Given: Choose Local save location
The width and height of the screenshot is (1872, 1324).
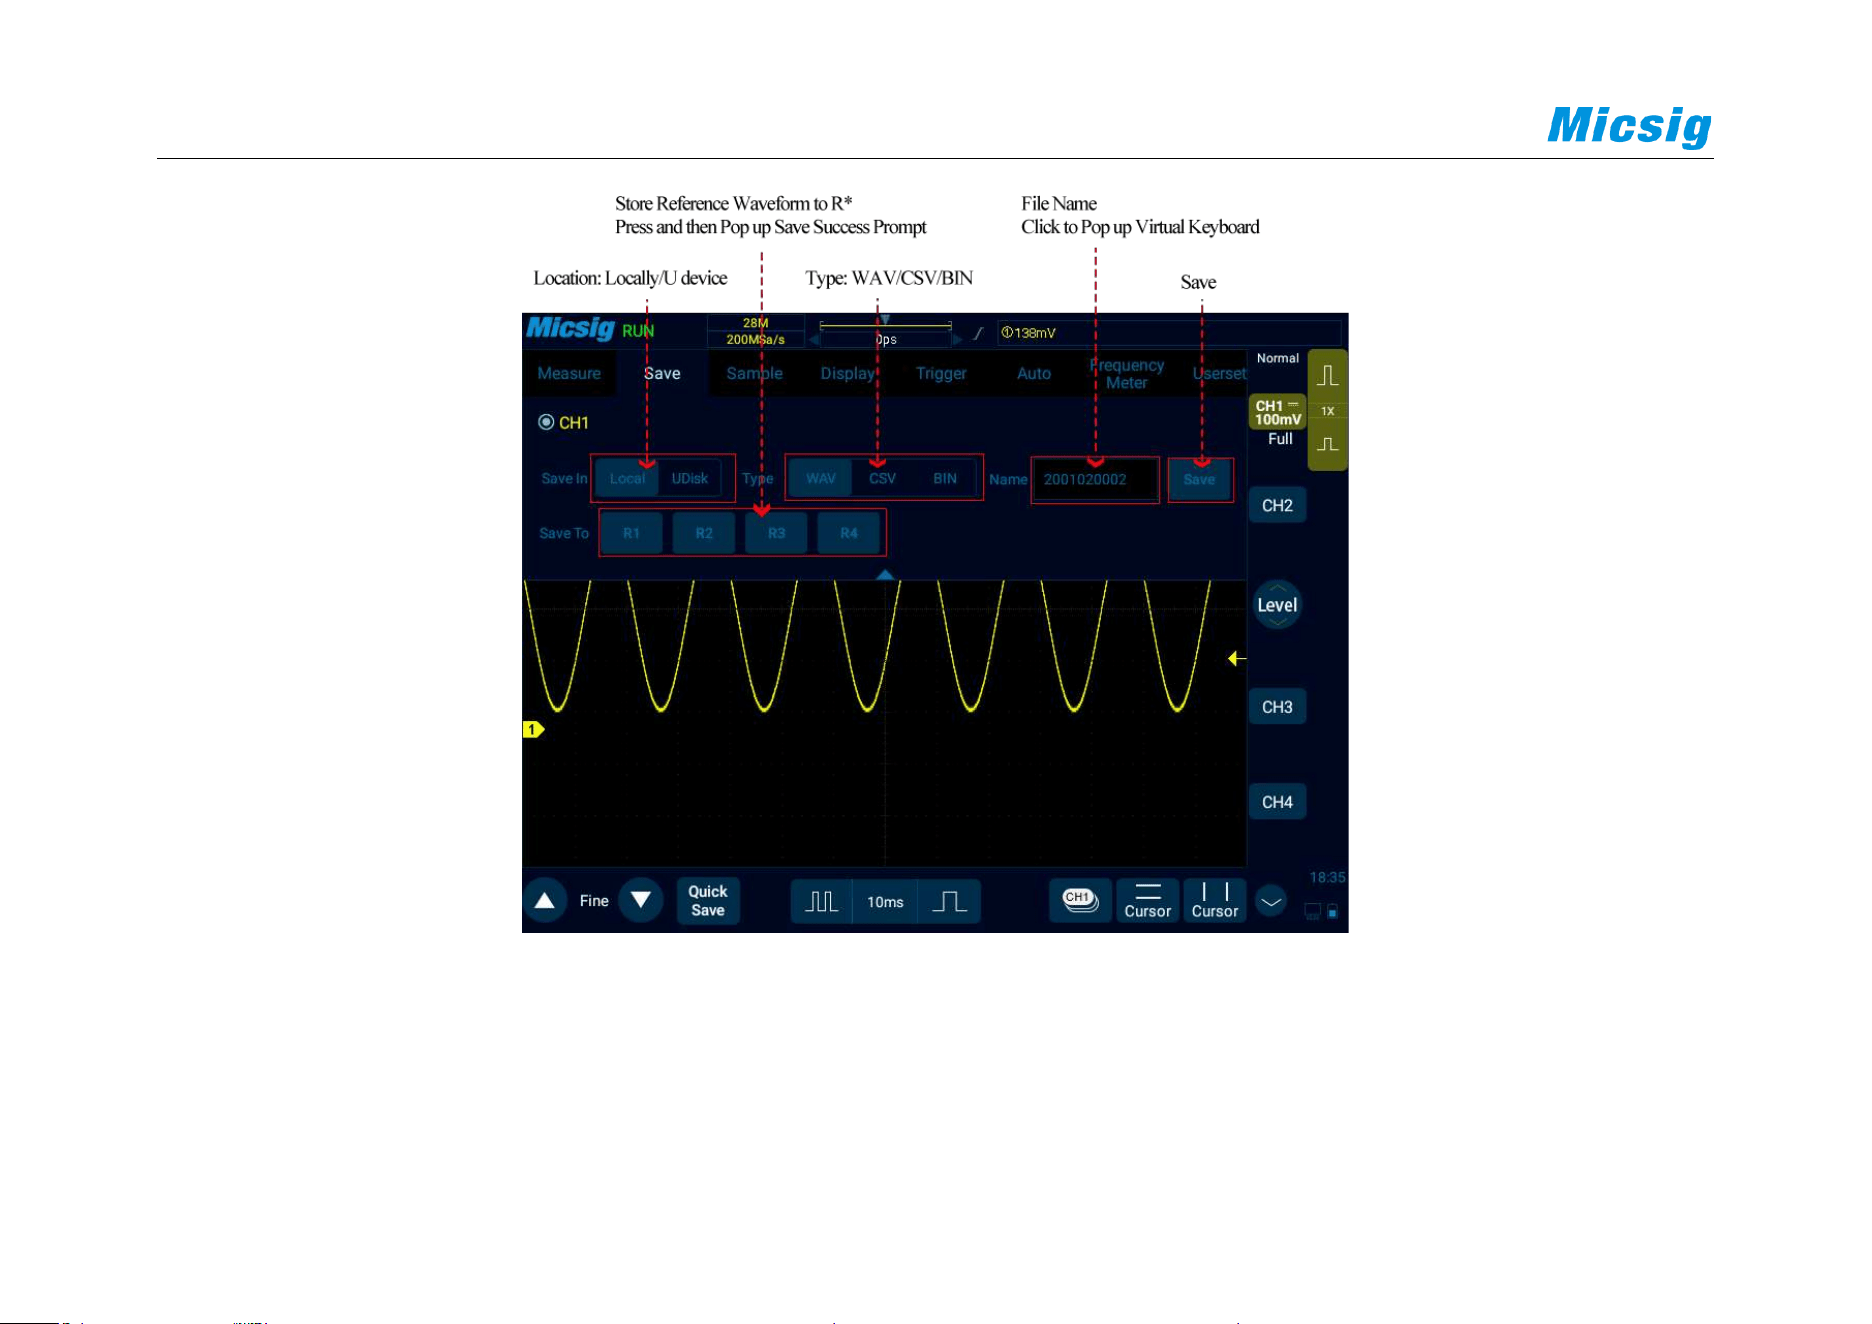Looking at the screenshot, I should (x=628, y=478).
